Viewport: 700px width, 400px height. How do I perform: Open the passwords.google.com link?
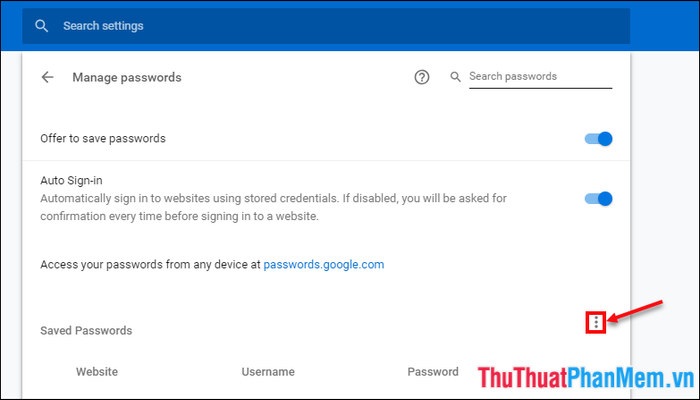[x=324, y=264]
